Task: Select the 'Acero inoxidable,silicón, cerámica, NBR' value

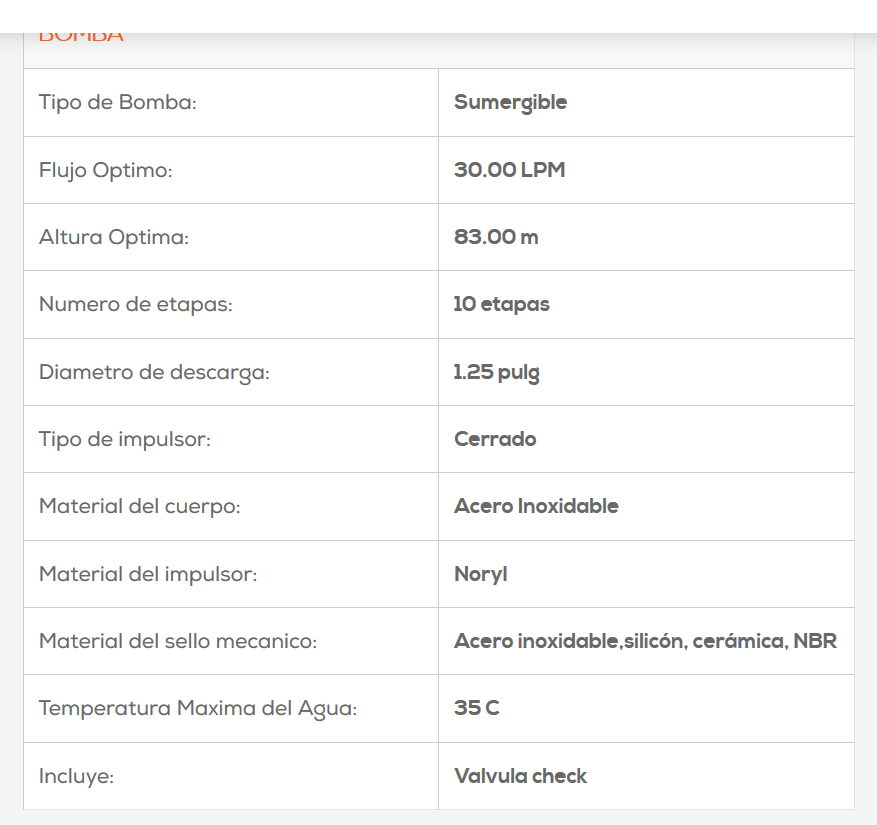Action: click(x=645, y=641)
